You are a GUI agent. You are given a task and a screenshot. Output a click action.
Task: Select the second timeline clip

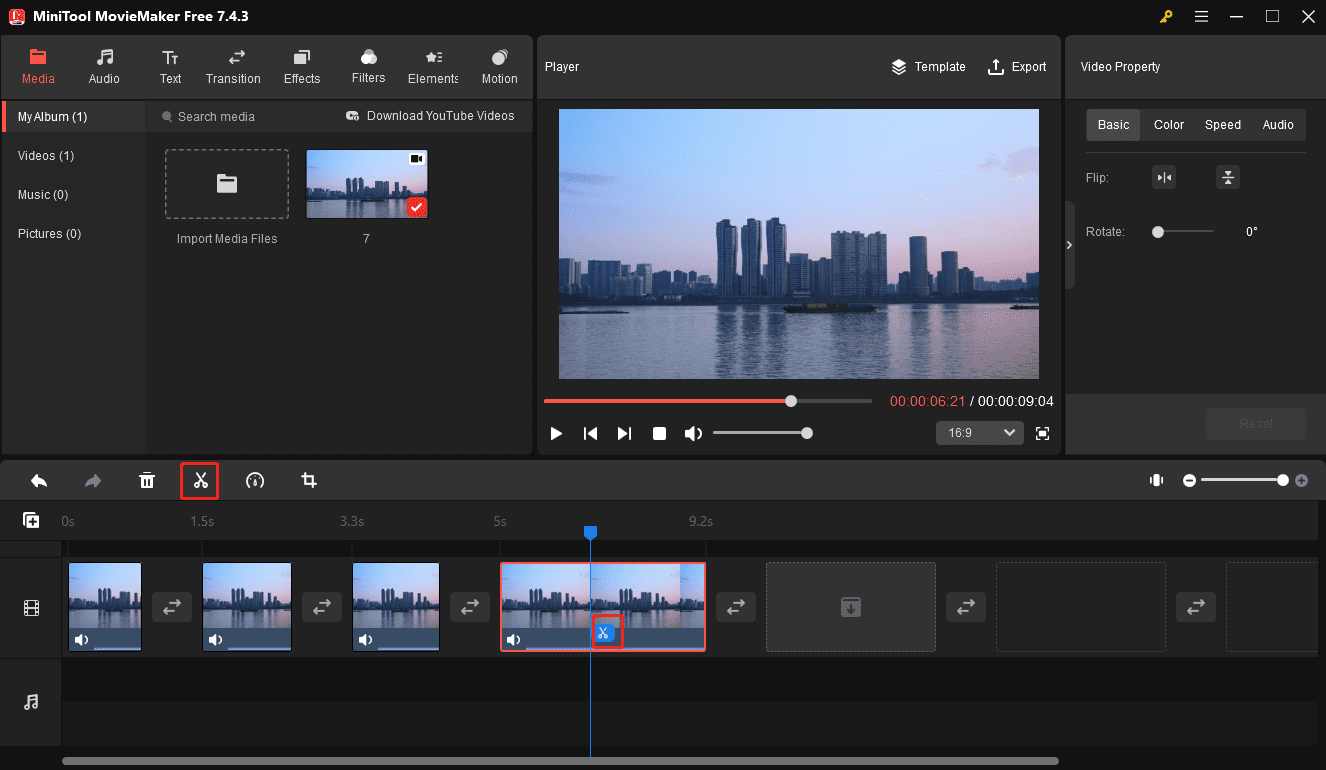[247, 607]
